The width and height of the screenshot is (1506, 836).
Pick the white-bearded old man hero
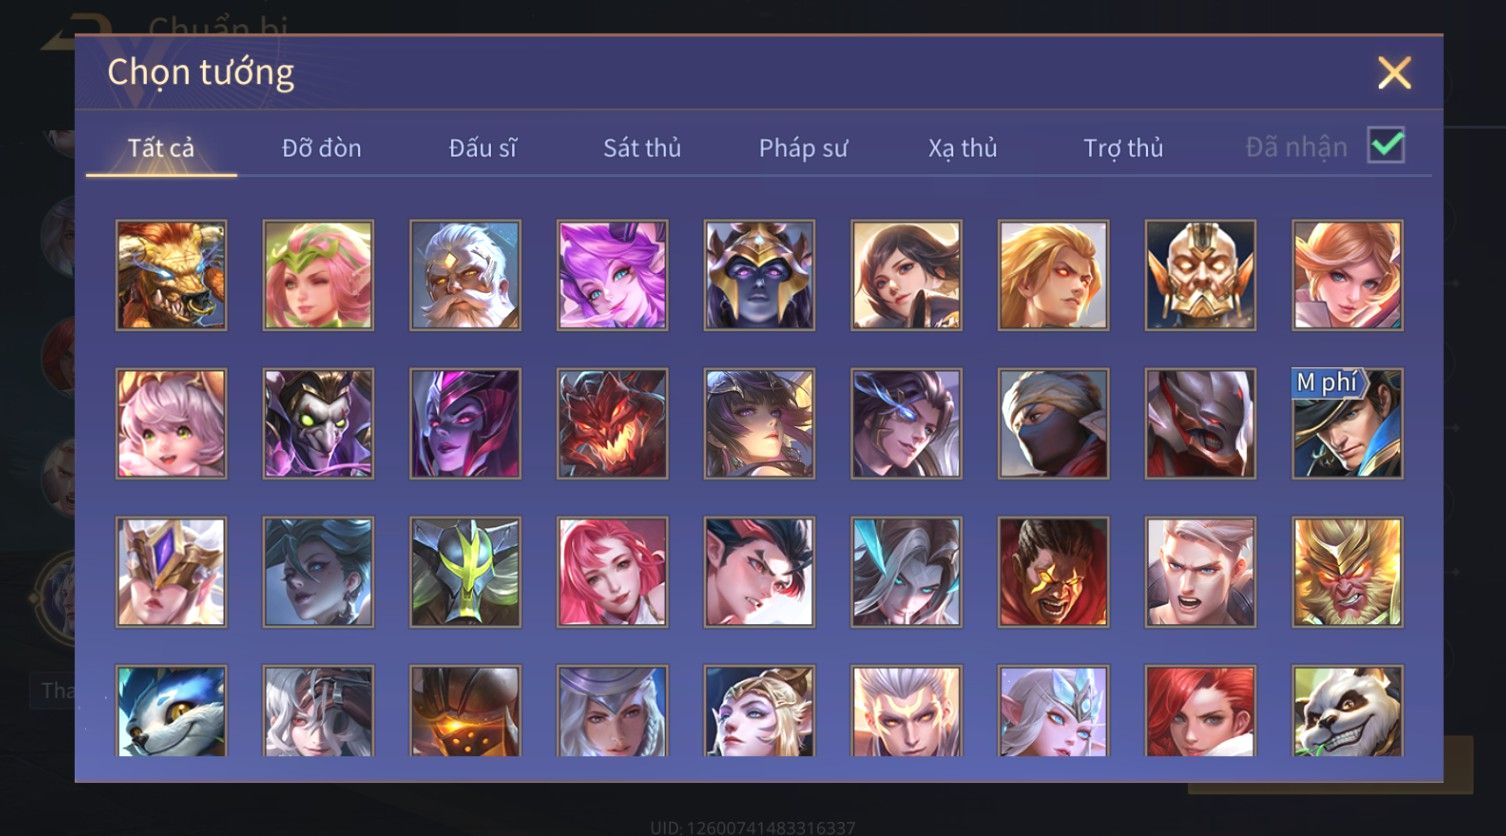coord(465,275)
